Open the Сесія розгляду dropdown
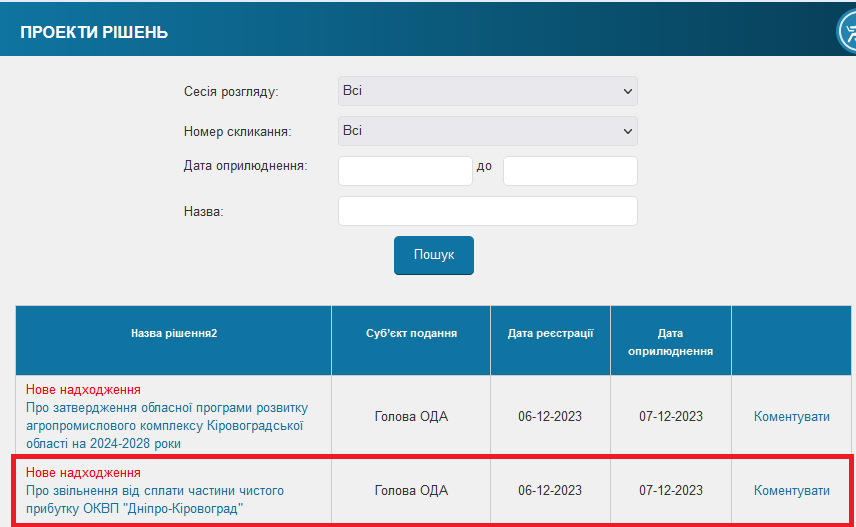856x527 pixels. pyautogui.click(x=488, y=91)
